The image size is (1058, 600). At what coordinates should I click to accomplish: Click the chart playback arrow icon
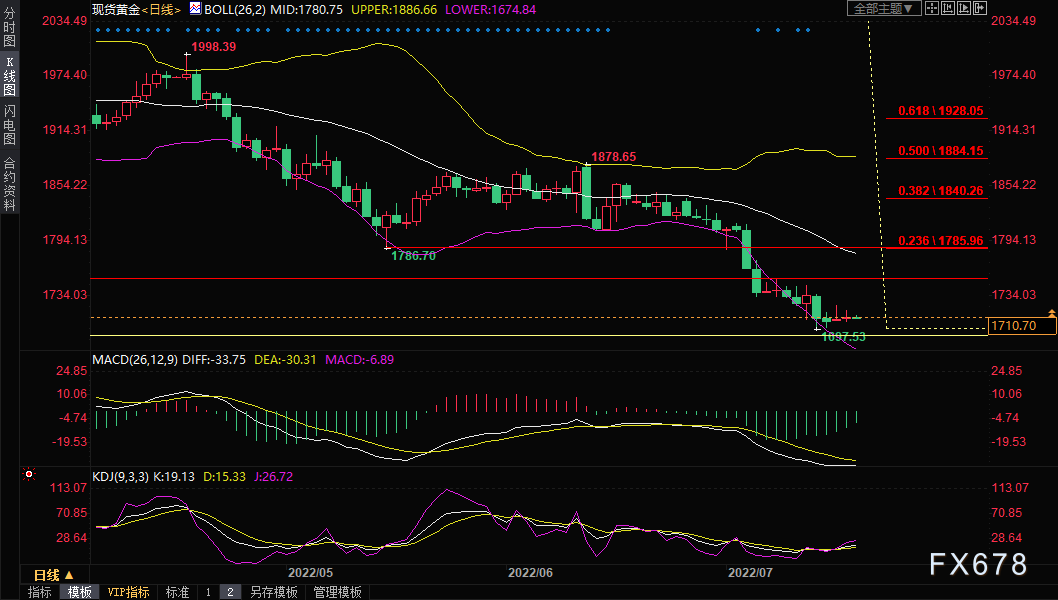click(964, 8)
